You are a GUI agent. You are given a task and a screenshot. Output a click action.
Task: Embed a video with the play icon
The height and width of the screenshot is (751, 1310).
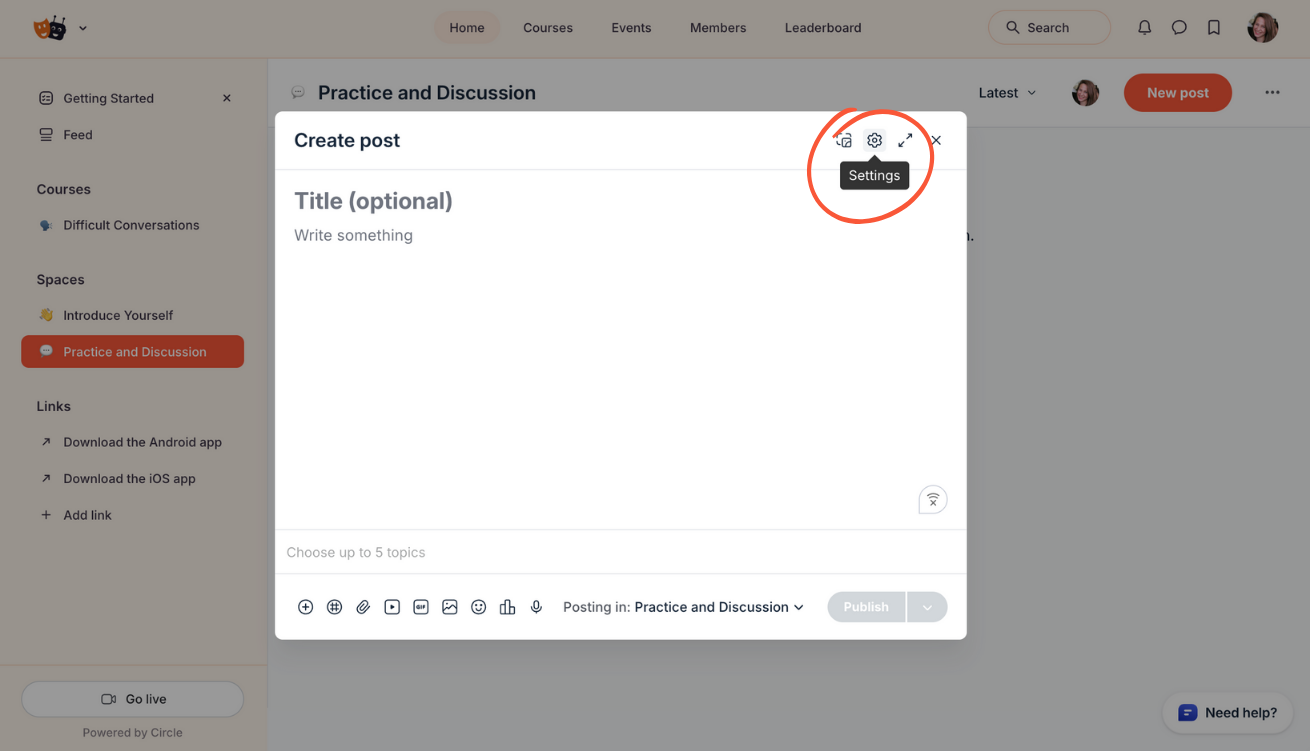392,607
